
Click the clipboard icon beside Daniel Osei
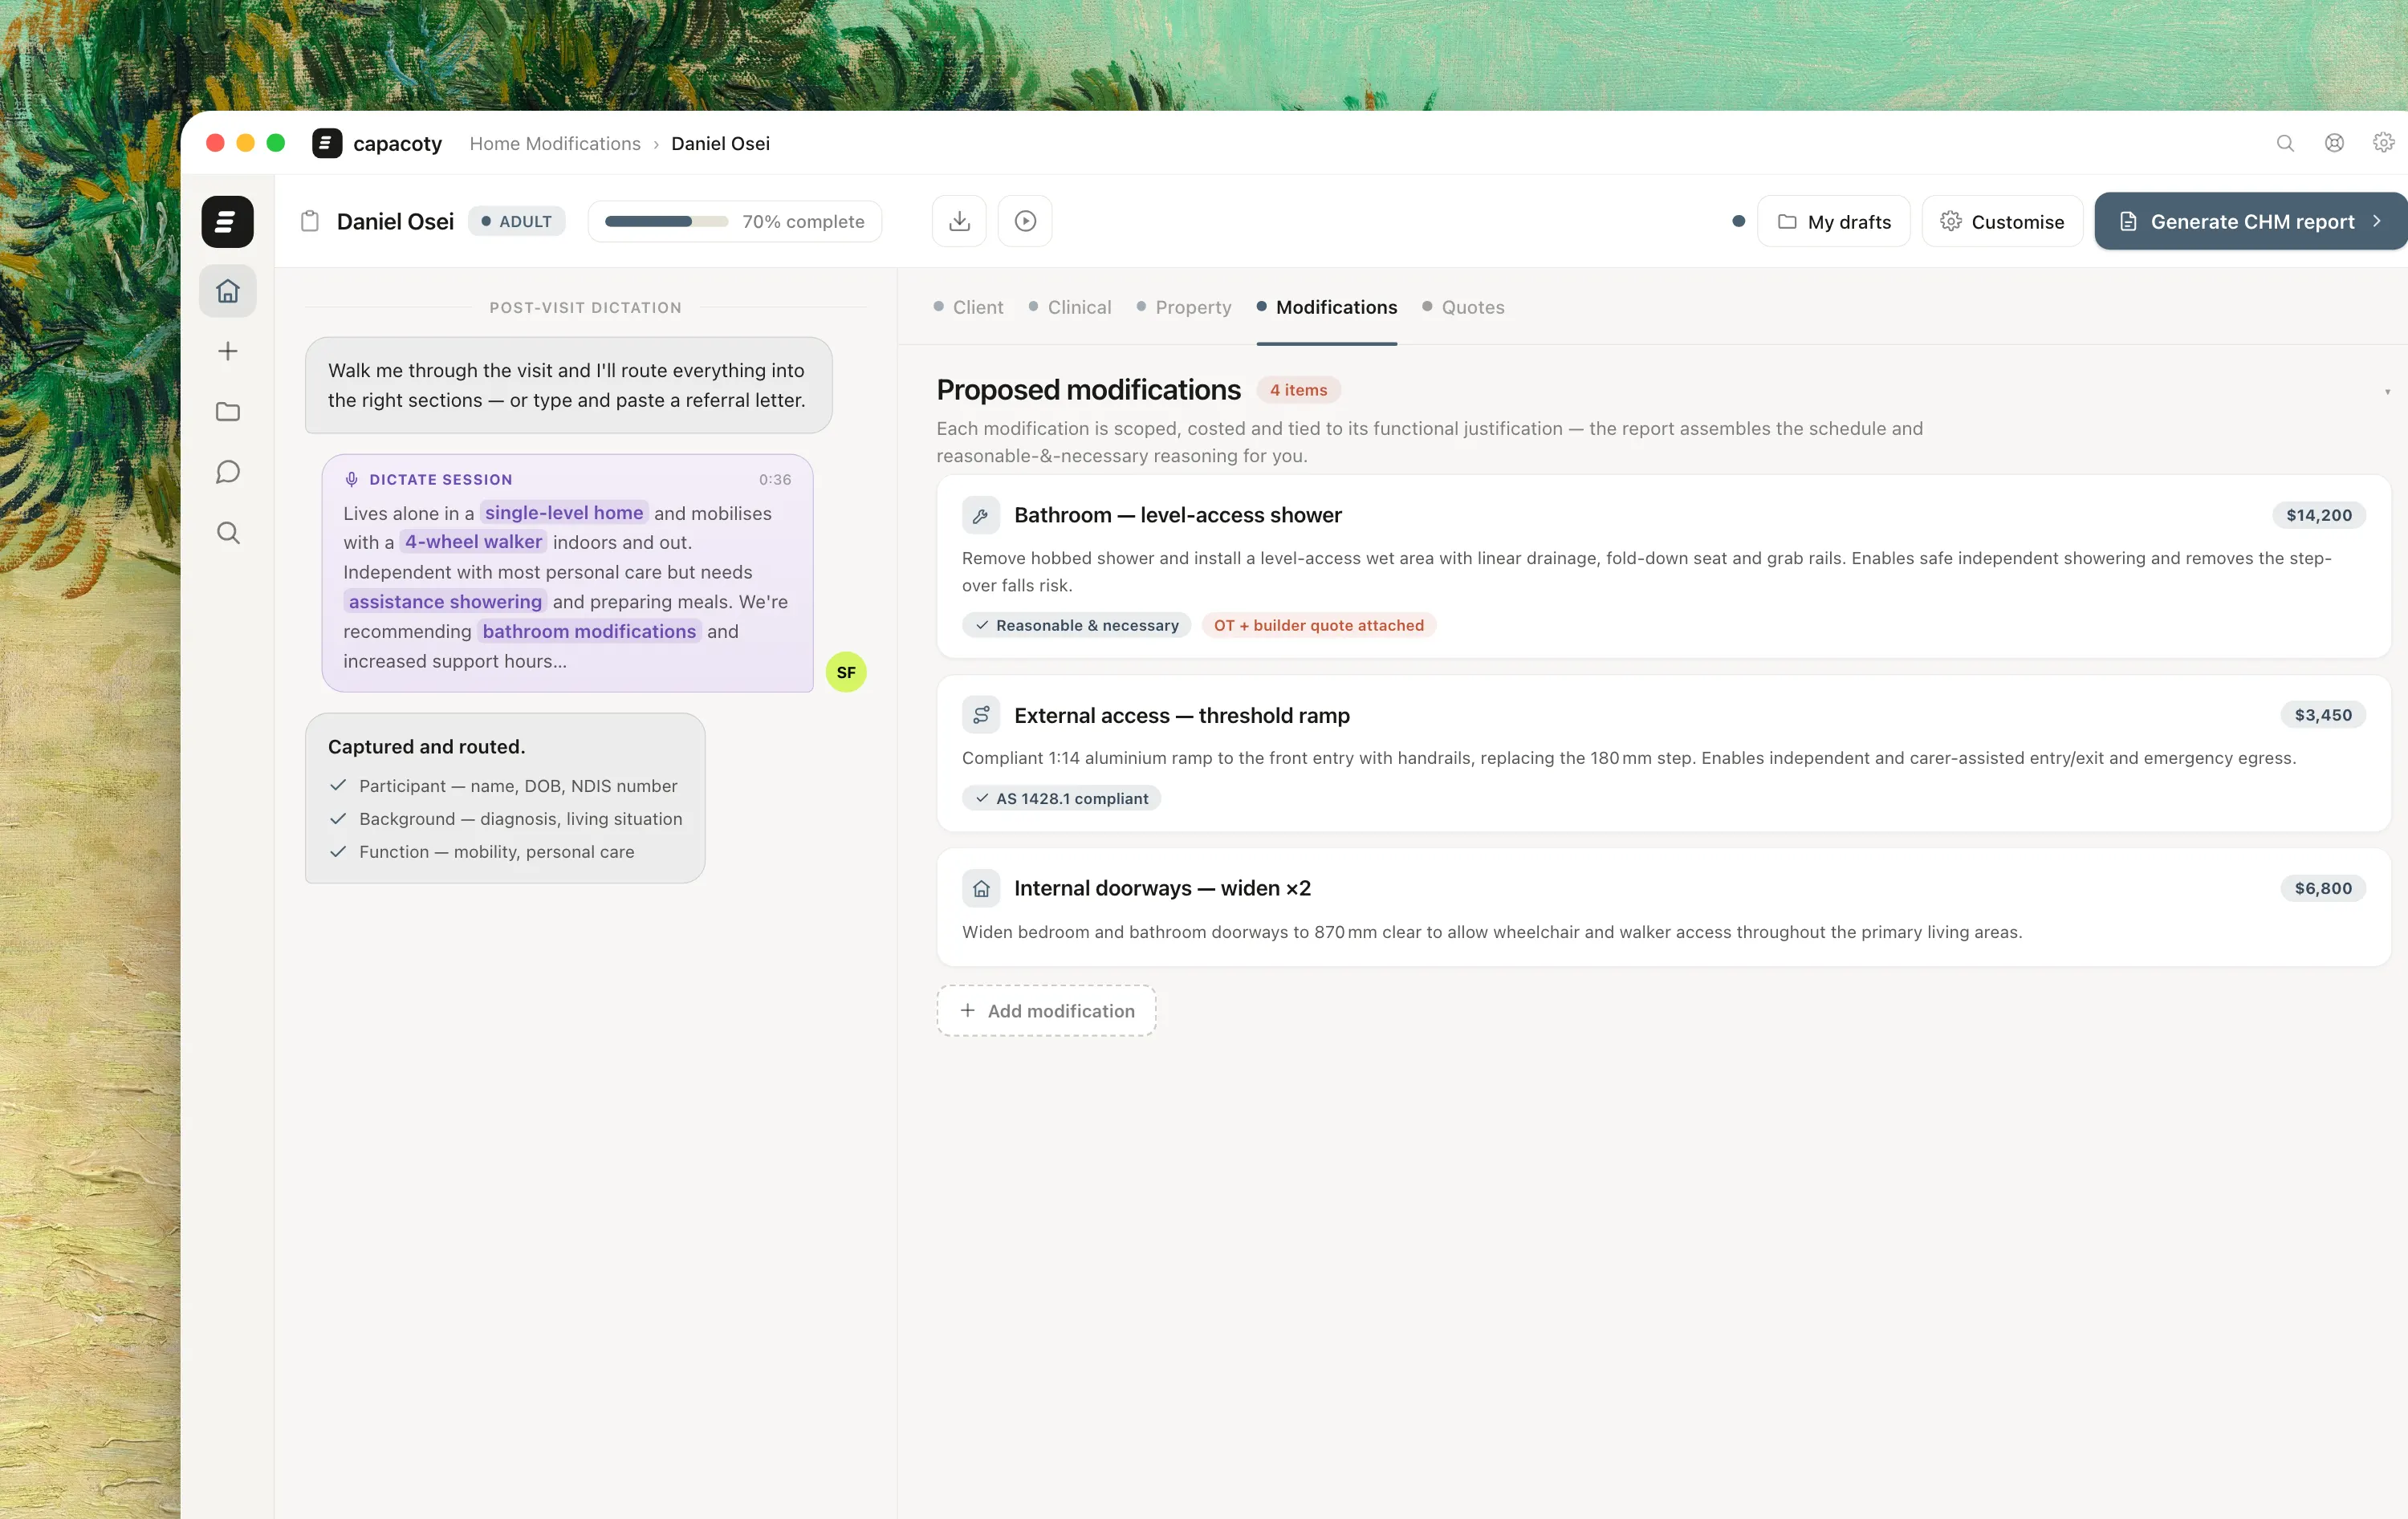(x=310, y=221)
